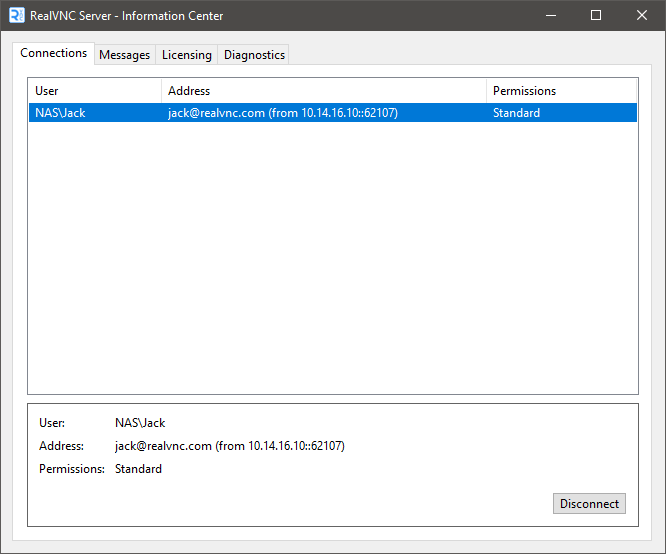This screenshot has width=666, height=554.
Task: Switch to the Connections tab
Action: click(x=54, y=53)
